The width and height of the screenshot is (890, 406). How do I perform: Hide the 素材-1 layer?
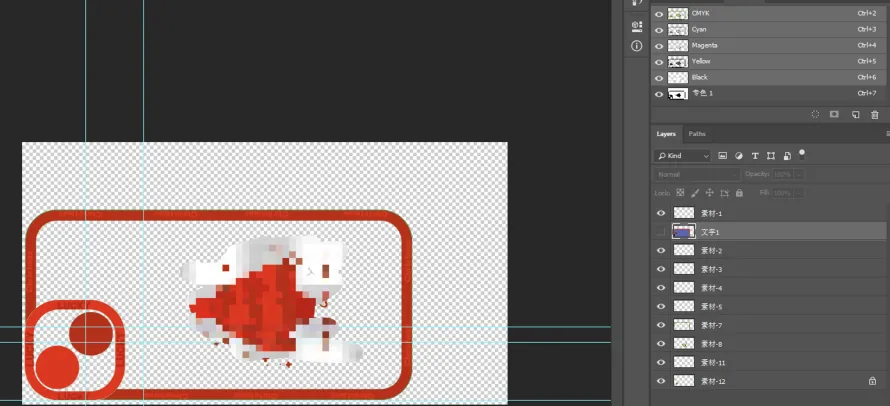coord(661,213)
